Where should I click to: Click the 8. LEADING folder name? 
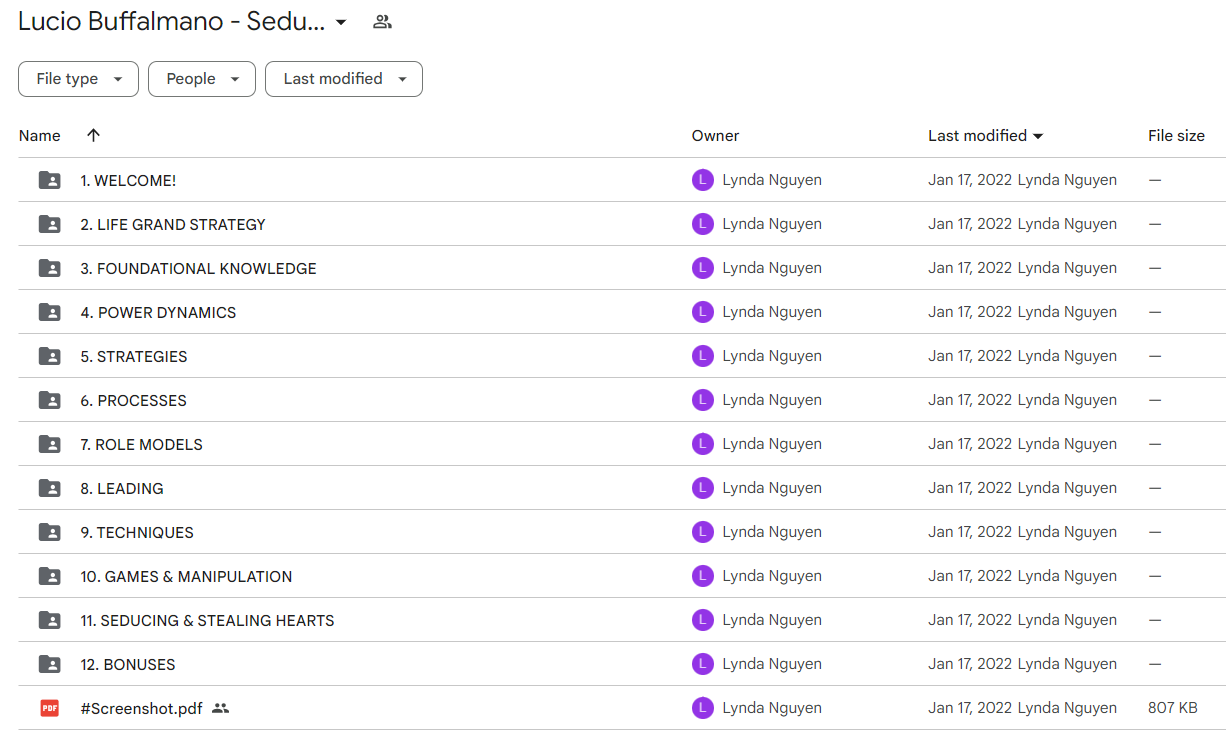122,489
